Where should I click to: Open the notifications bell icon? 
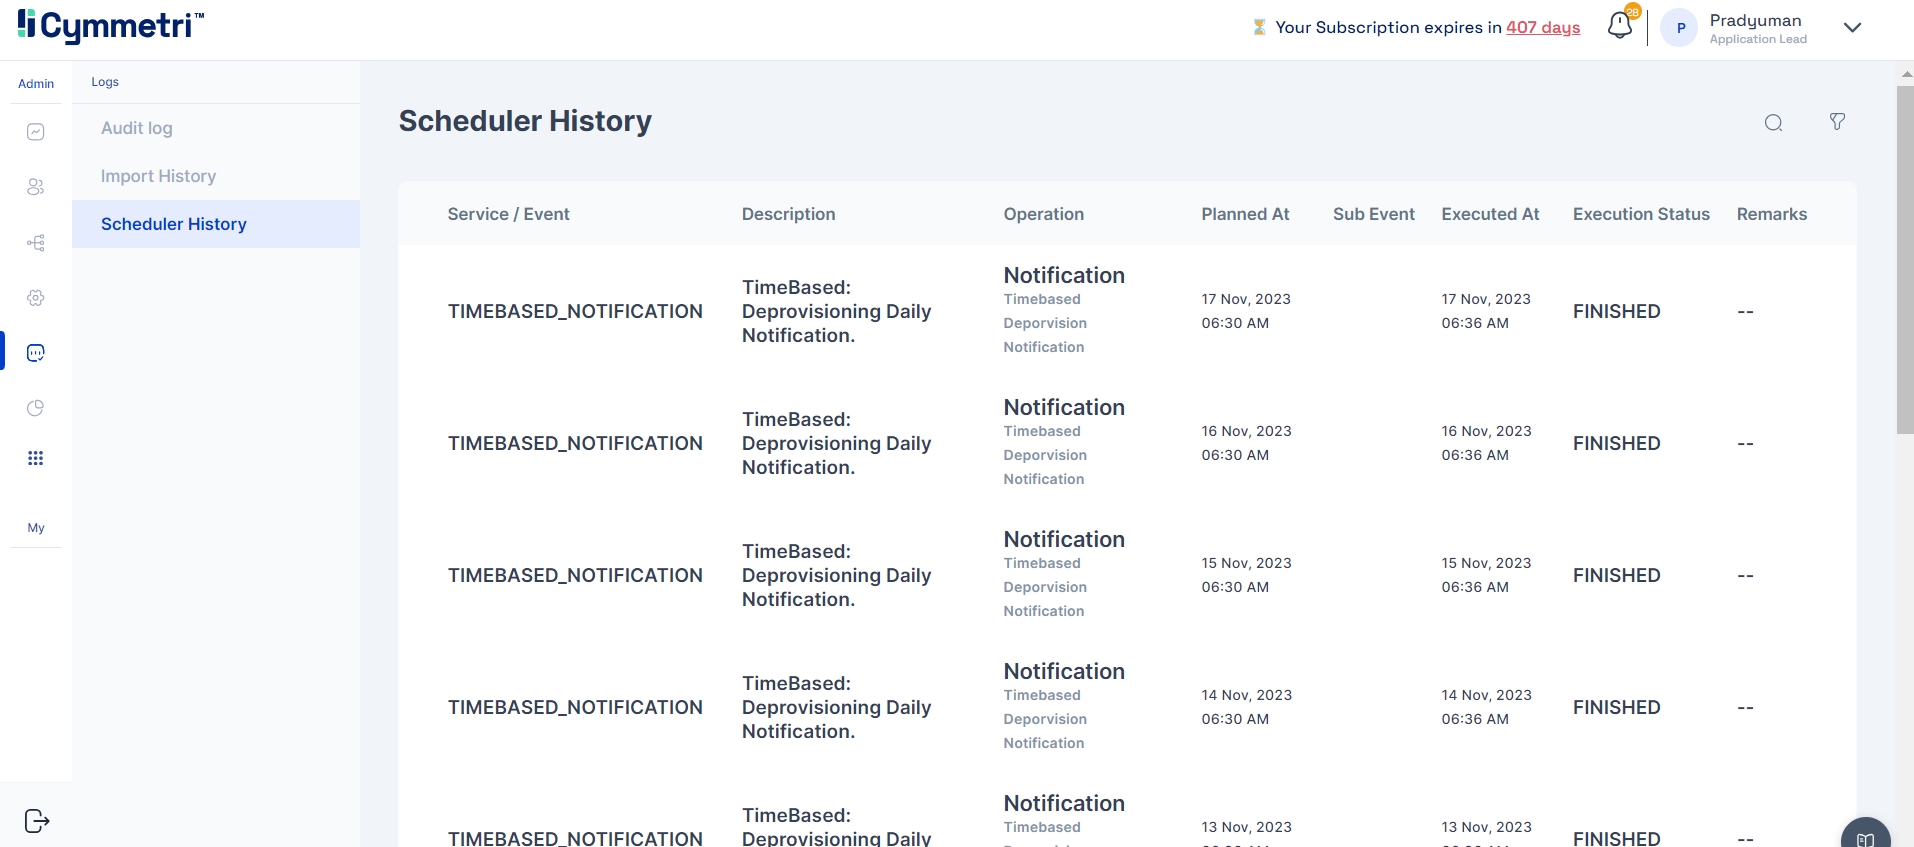1619,26
